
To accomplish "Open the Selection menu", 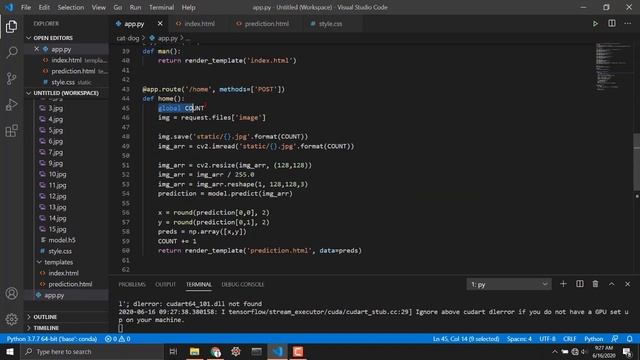I will [x=71, y=7].
